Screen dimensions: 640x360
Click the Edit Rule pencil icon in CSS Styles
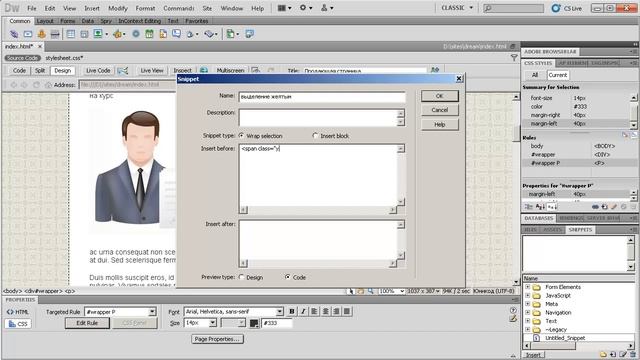[614, 207]
